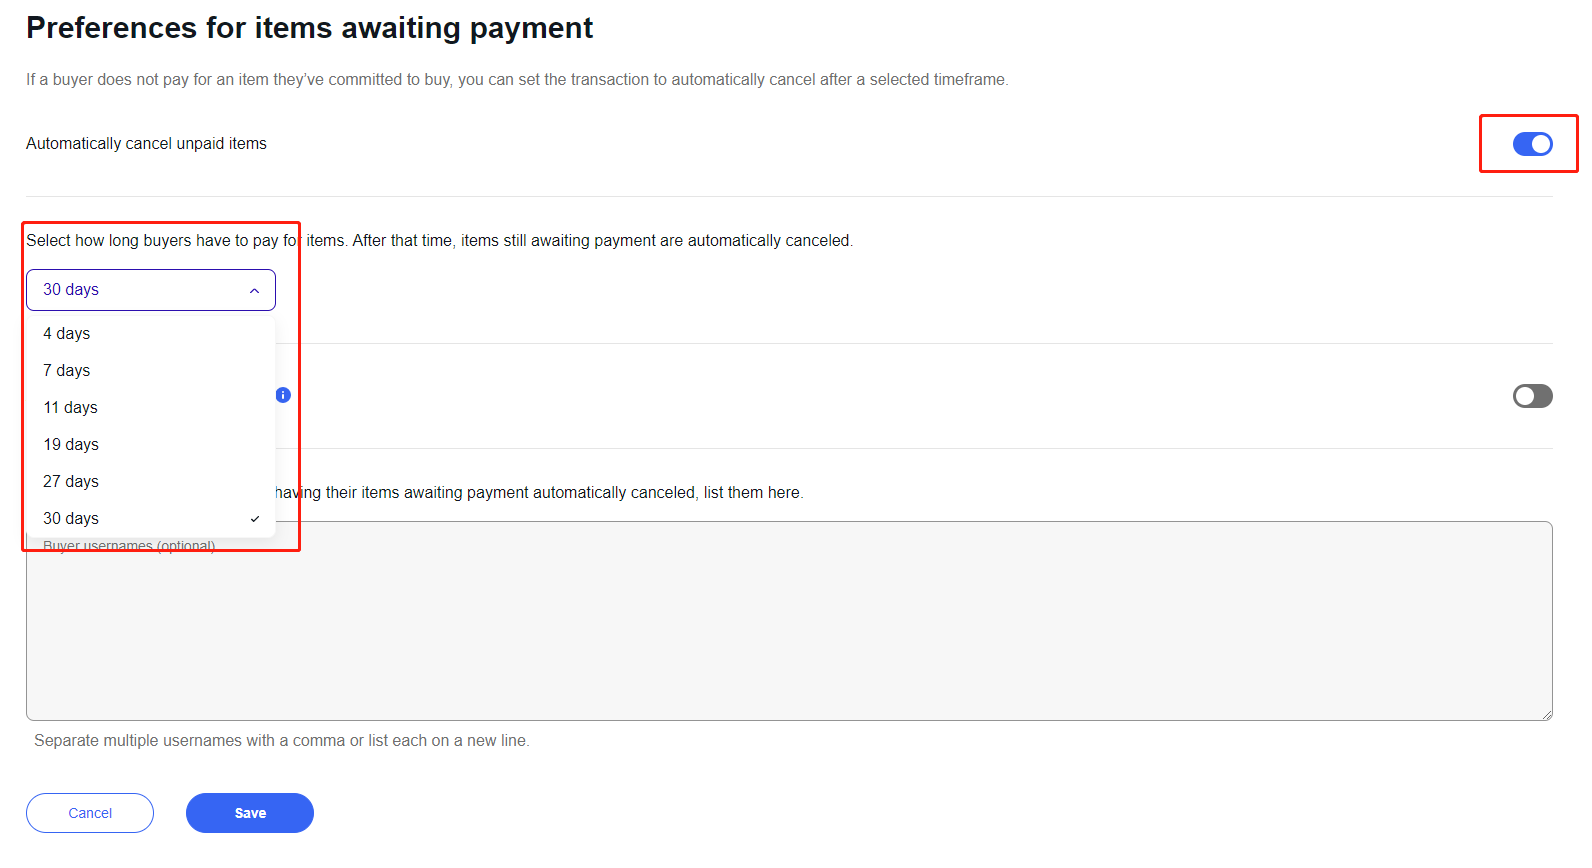Click the textarea resize handle corner
The width and height of the screenshot is (1592, 868).
tap(1546, 714)
